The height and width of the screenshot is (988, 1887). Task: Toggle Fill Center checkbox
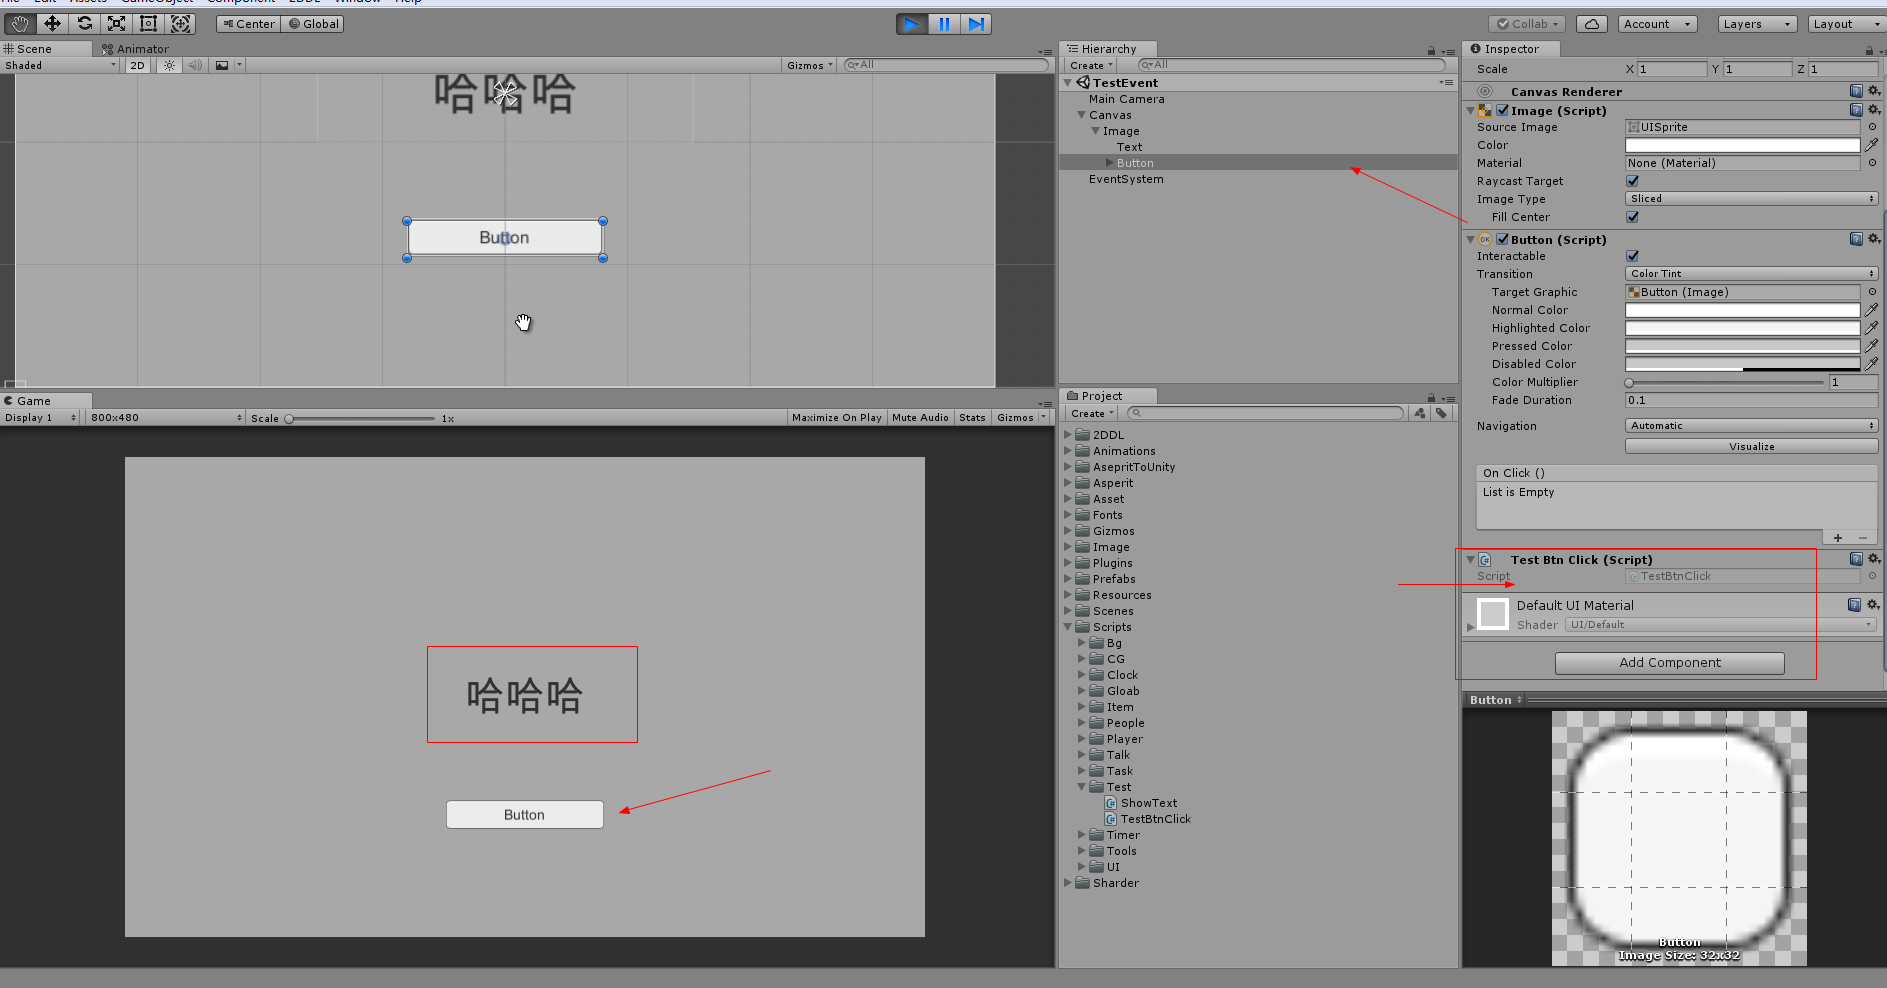coord(1633,217)
